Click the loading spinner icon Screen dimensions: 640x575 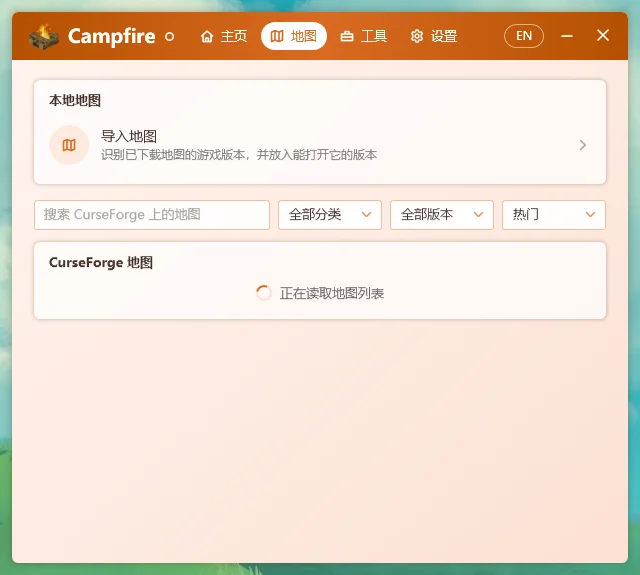(x=264, y=293)
